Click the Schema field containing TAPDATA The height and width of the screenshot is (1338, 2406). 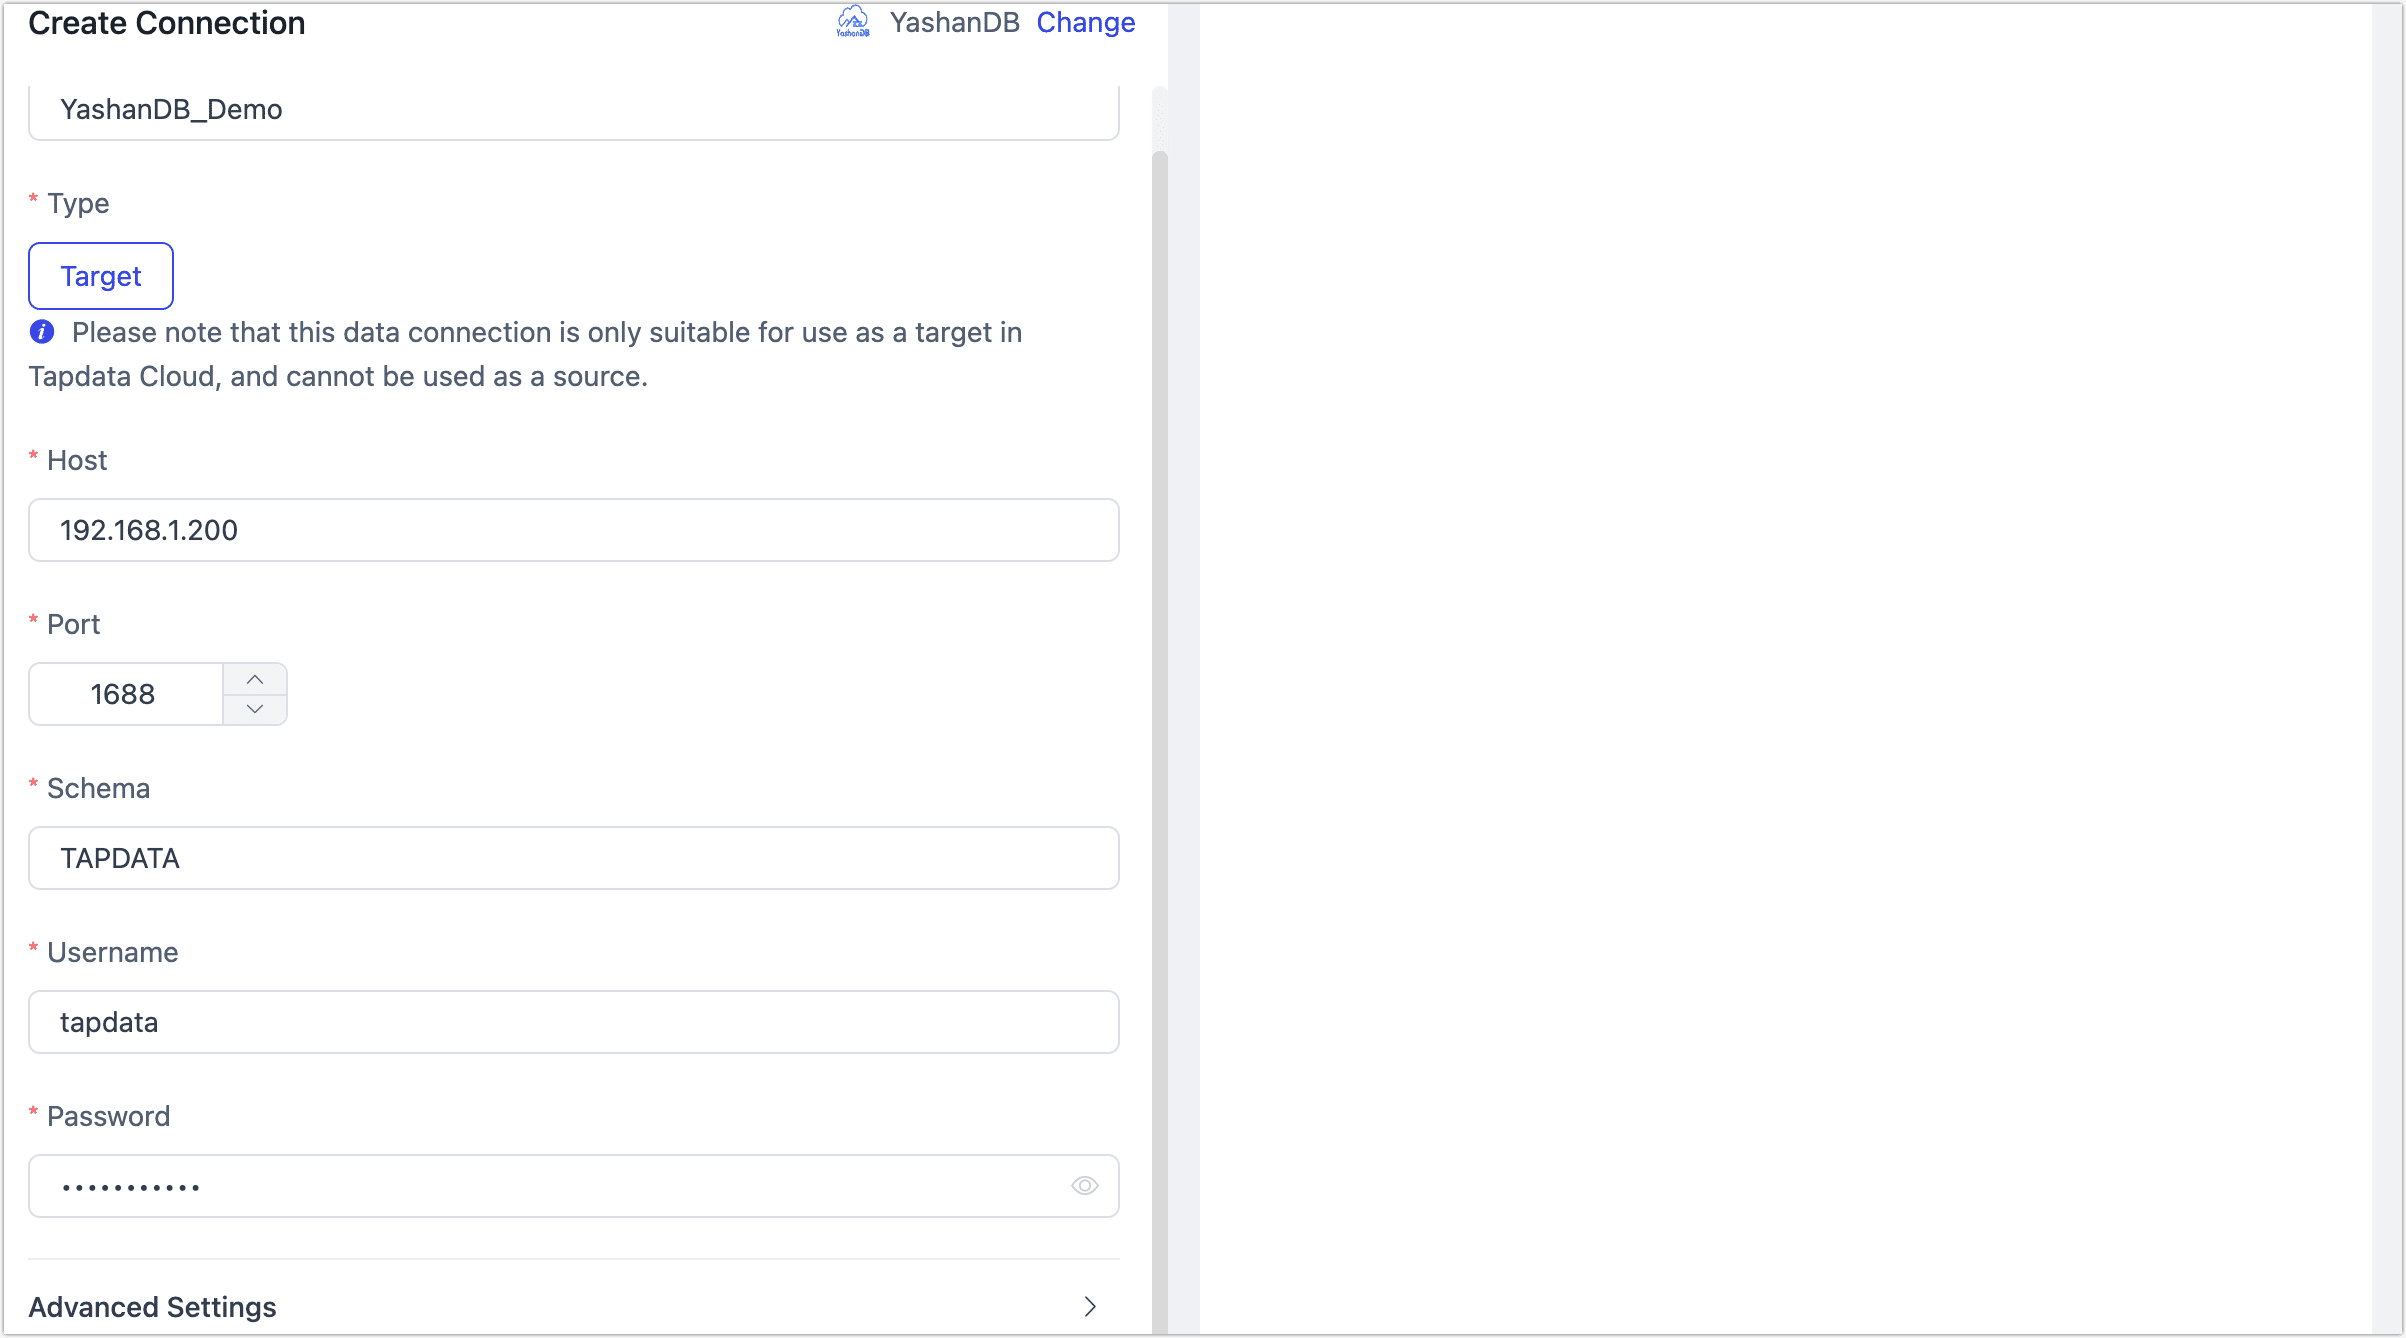574,858
